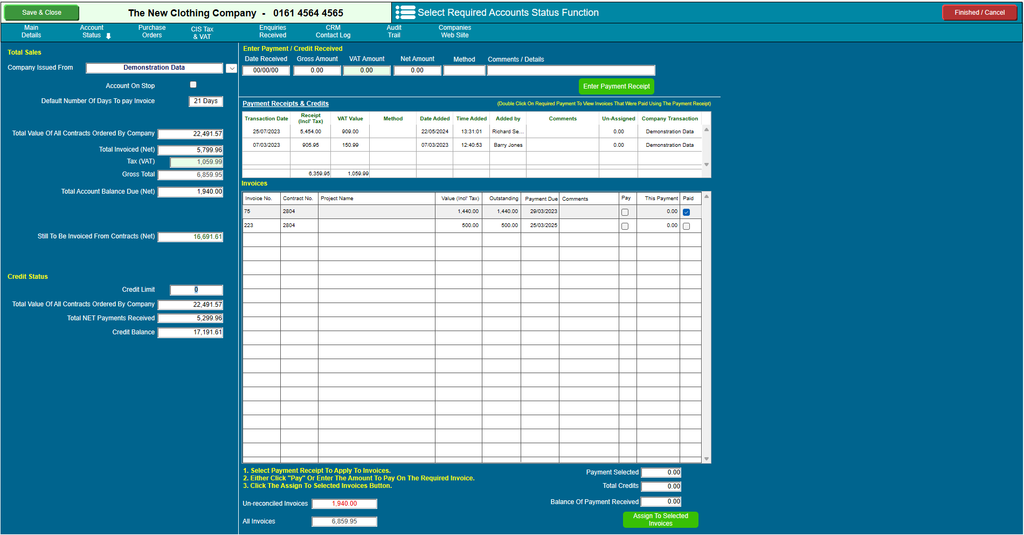Expand the Company Issued From dropdown arrow
The height and width of the screenshot is (535, 1024).
click(231, 68)
